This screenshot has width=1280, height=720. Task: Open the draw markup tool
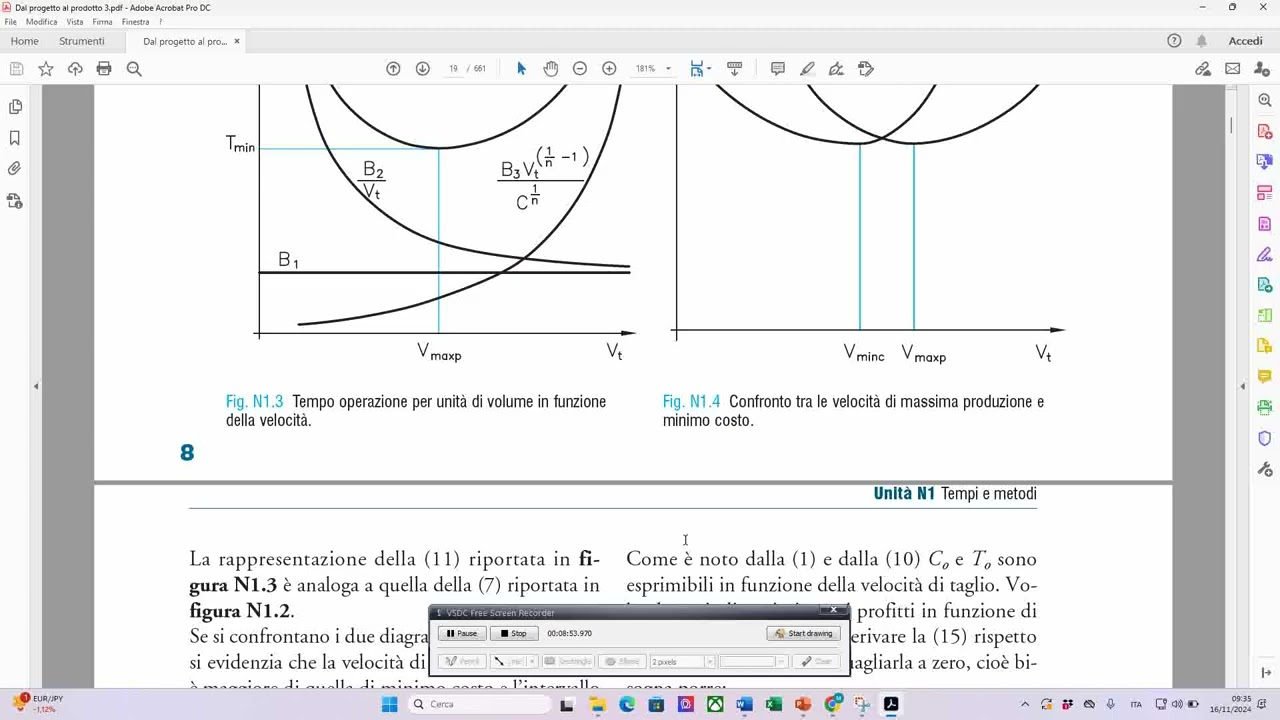[x=836, y=69]
